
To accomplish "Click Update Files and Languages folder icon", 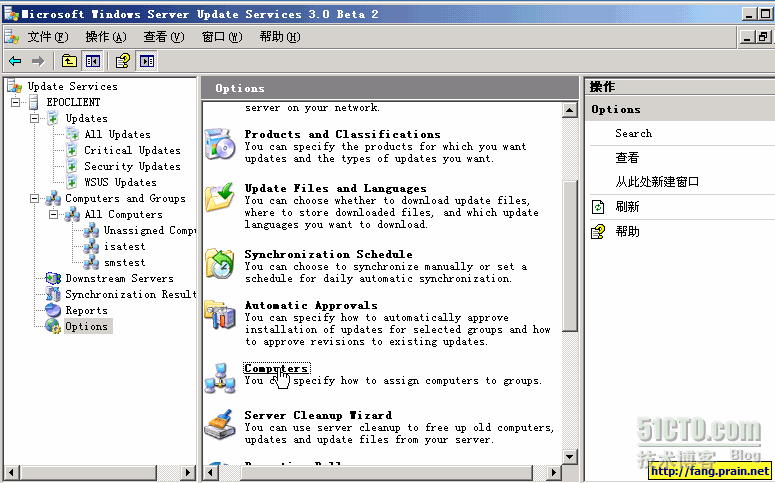I will (220, 197).
